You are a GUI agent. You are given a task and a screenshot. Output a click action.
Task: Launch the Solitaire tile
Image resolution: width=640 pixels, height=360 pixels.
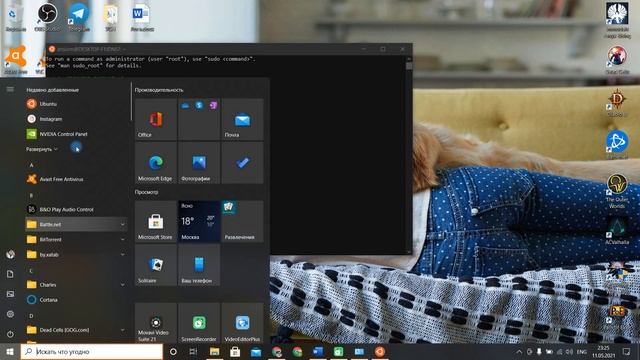click(156, 265)
